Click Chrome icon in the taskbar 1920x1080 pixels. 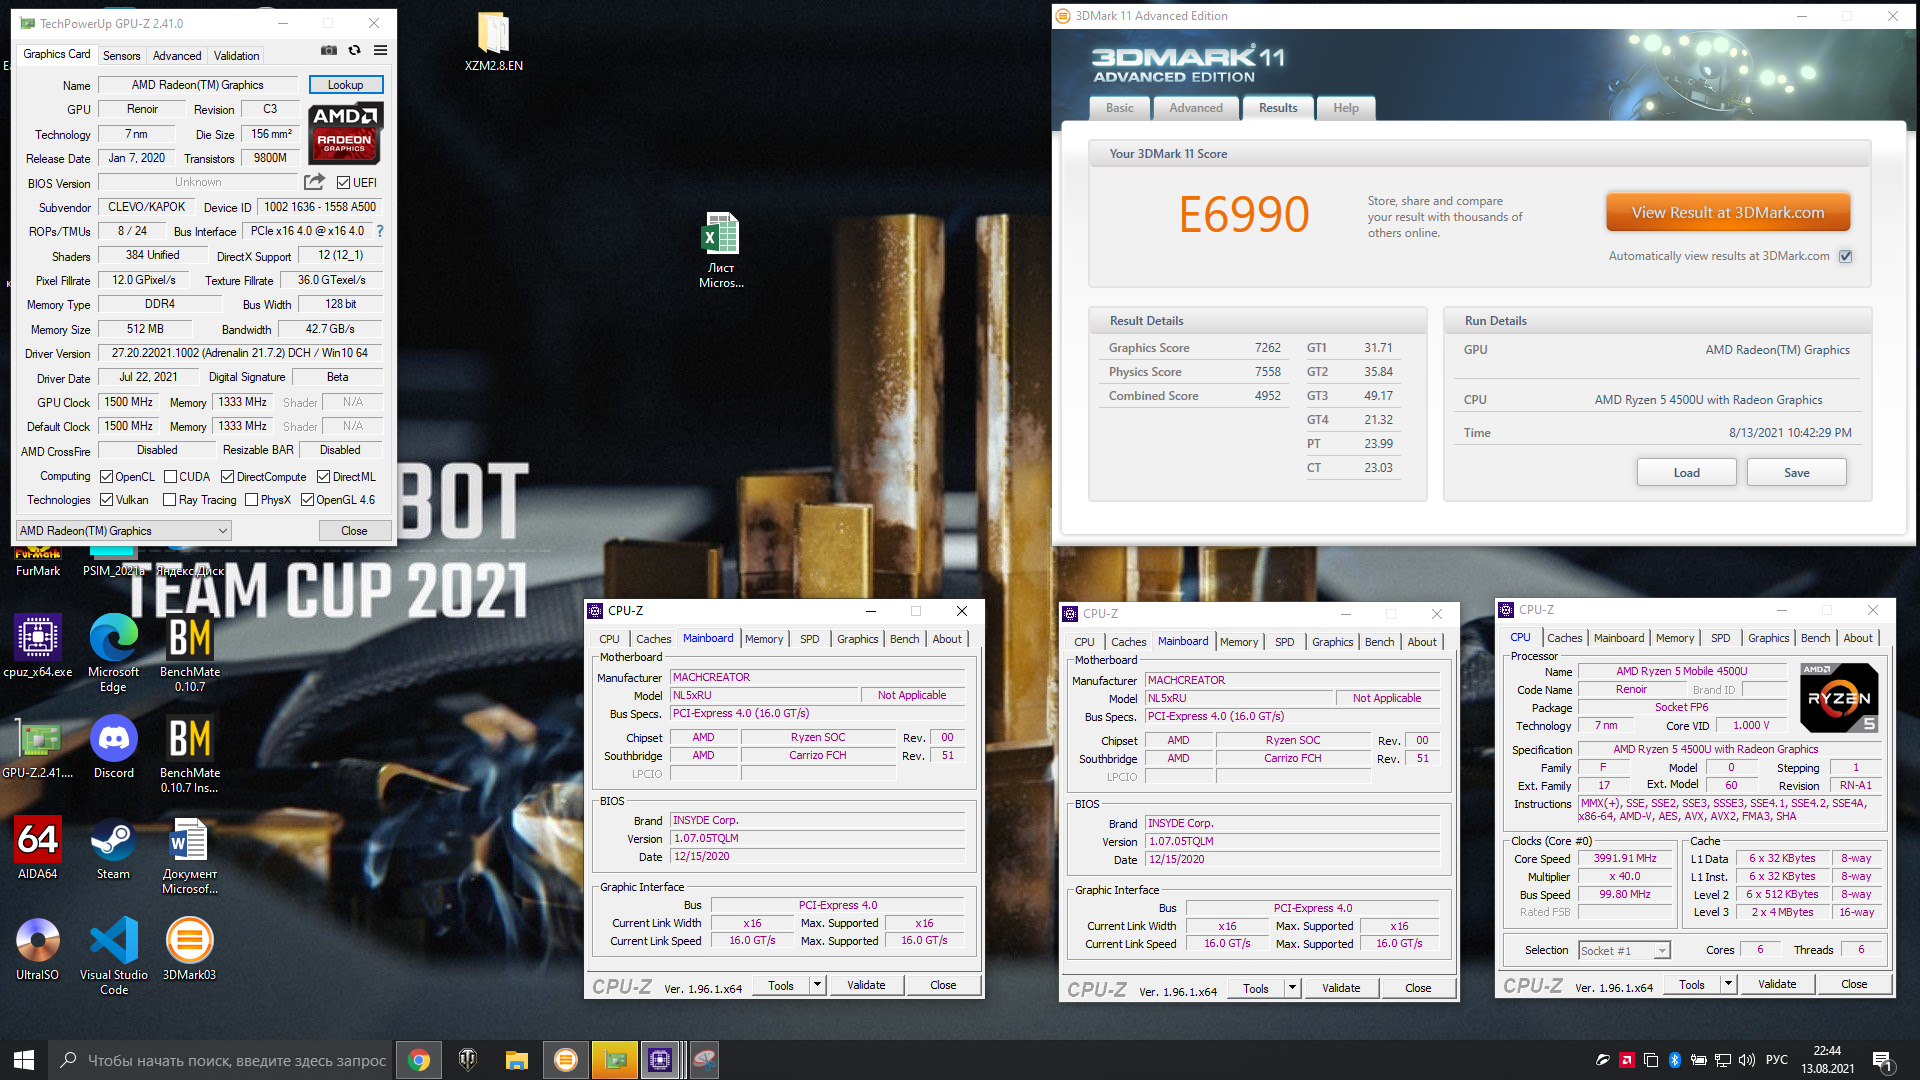click(419, 1060)
